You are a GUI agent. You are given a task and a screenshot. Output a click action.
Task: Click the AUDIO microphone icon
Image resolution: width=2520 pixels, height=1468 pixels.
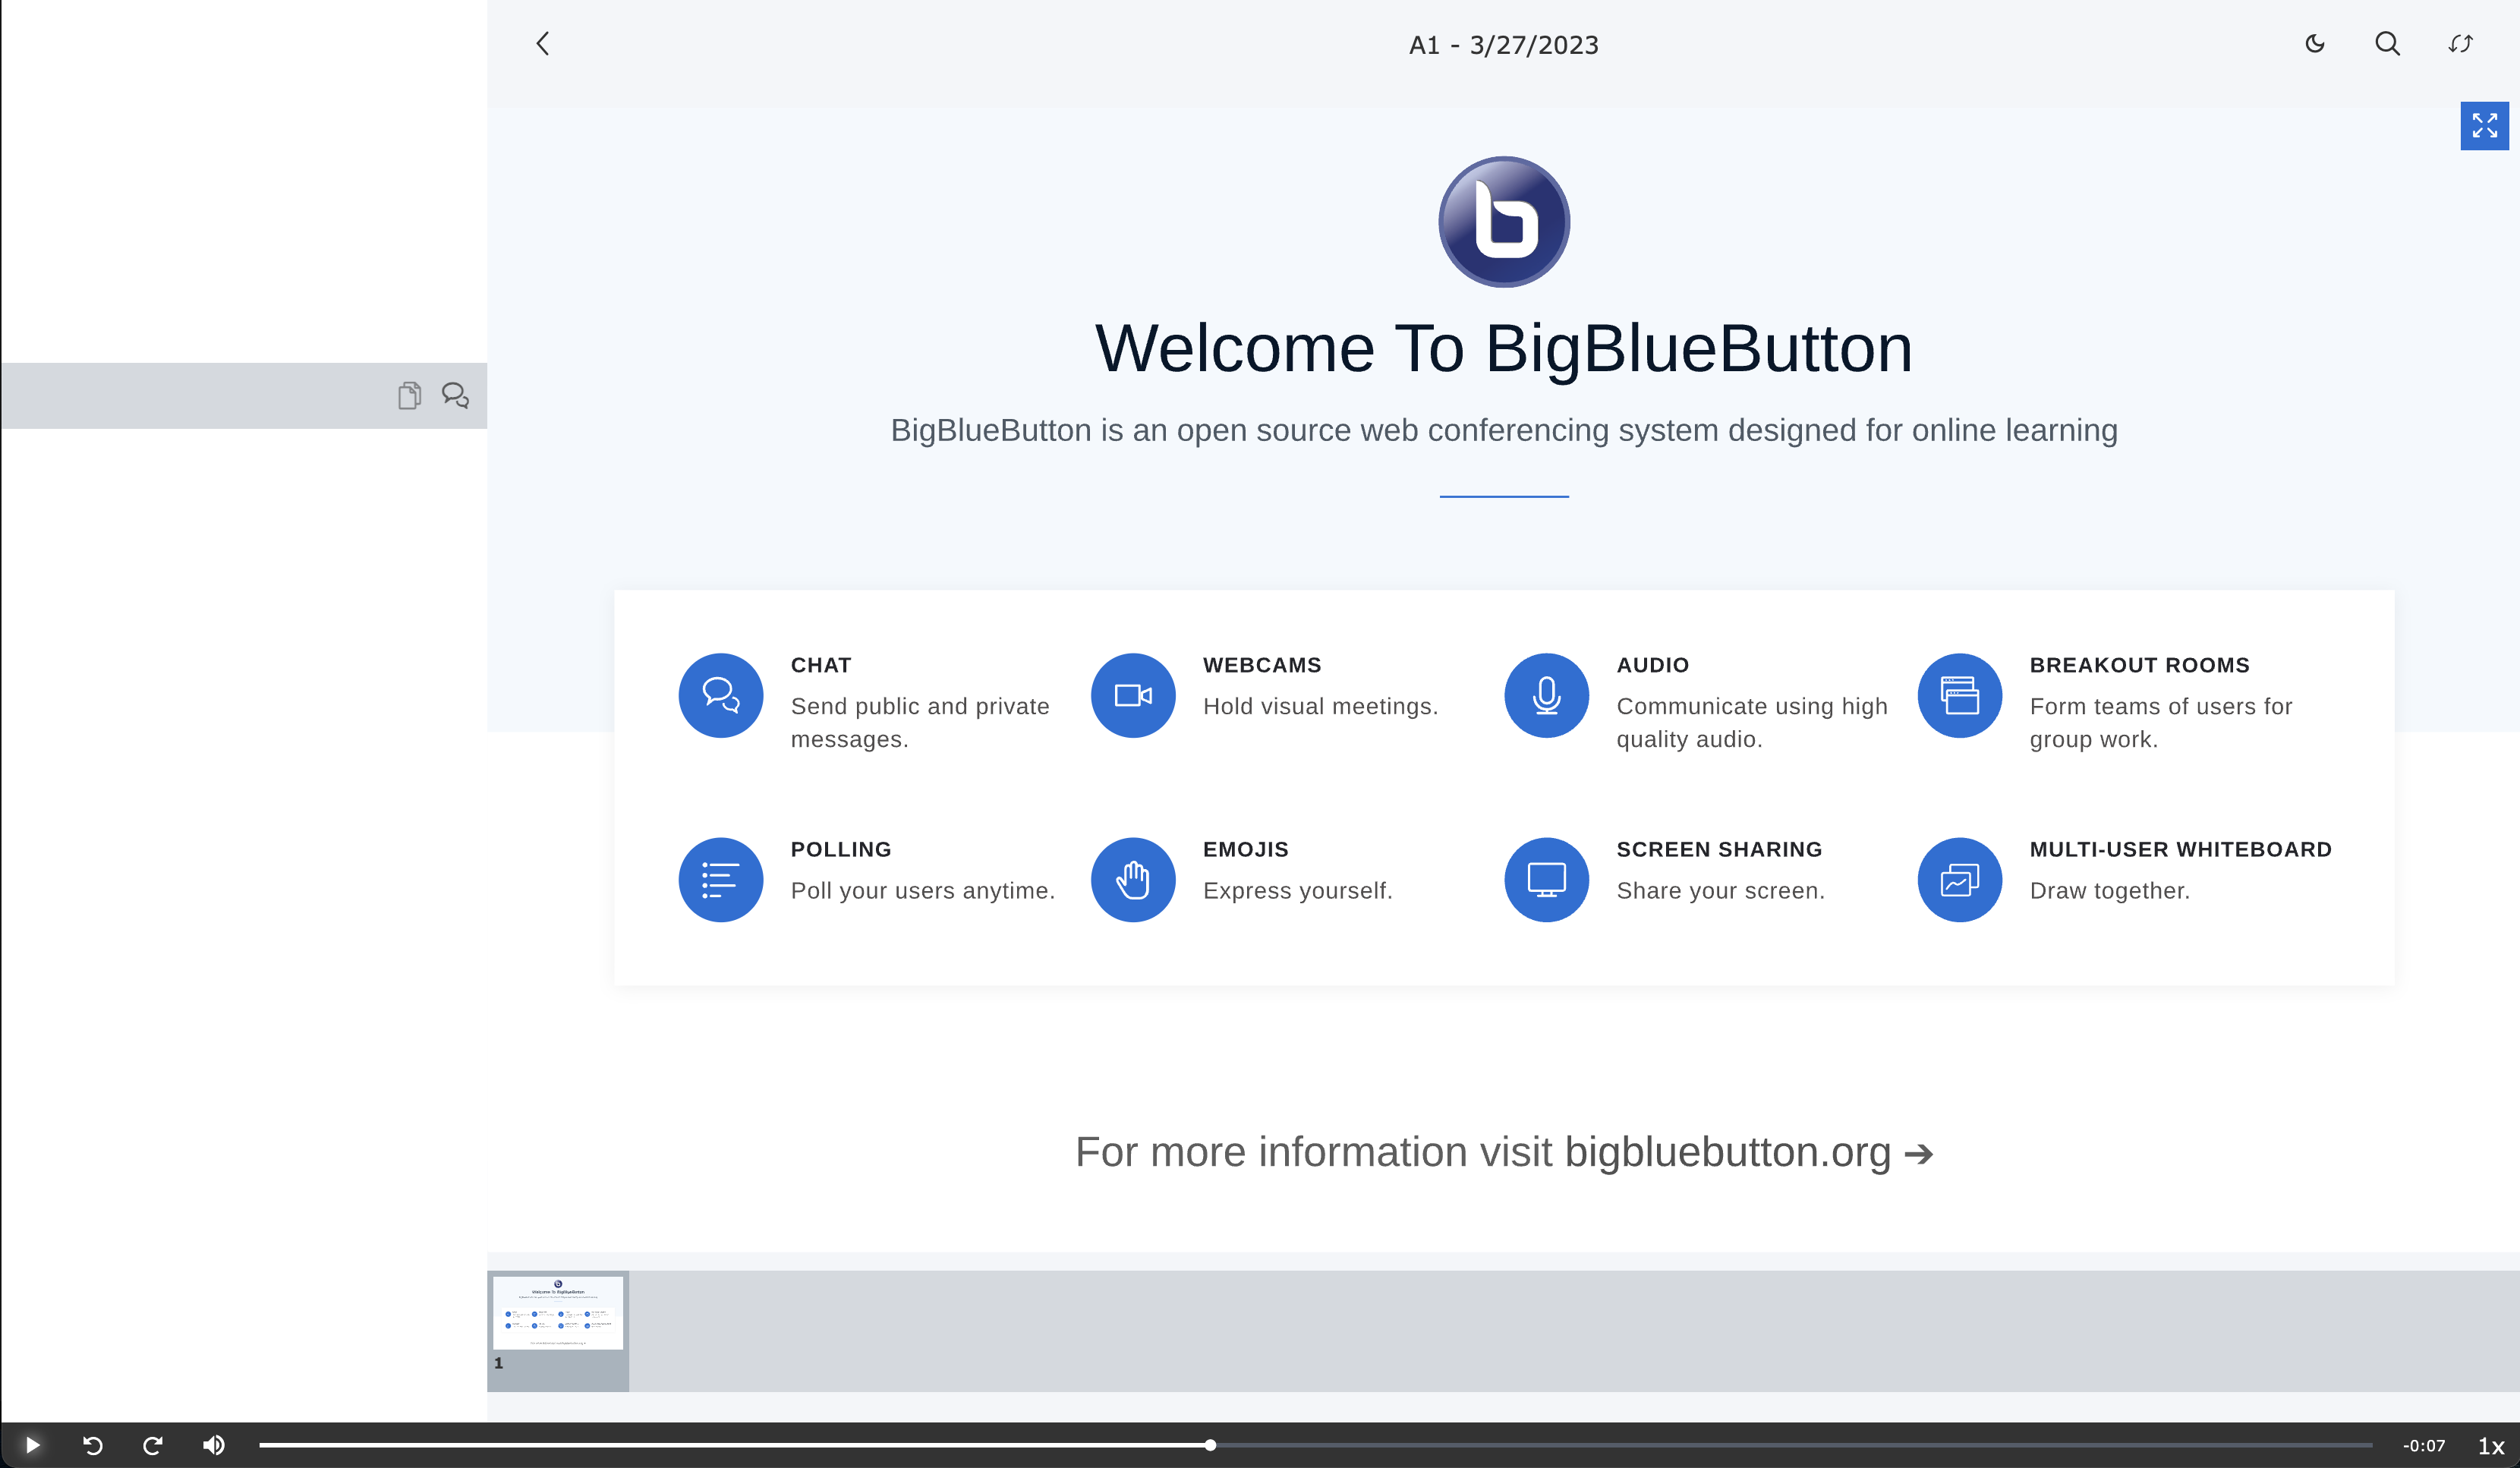[1546, 695]
